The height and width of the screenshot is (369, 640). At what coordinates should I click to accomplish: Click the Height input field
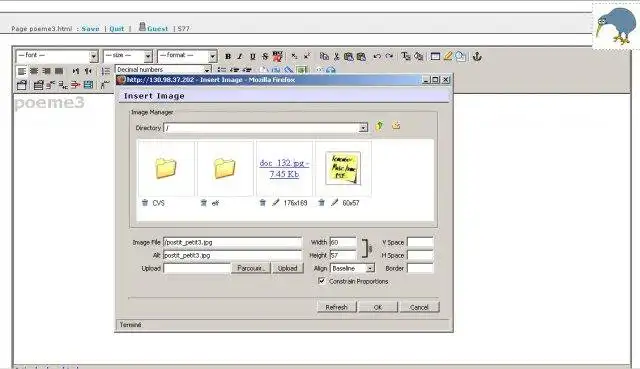coord(343,255)
